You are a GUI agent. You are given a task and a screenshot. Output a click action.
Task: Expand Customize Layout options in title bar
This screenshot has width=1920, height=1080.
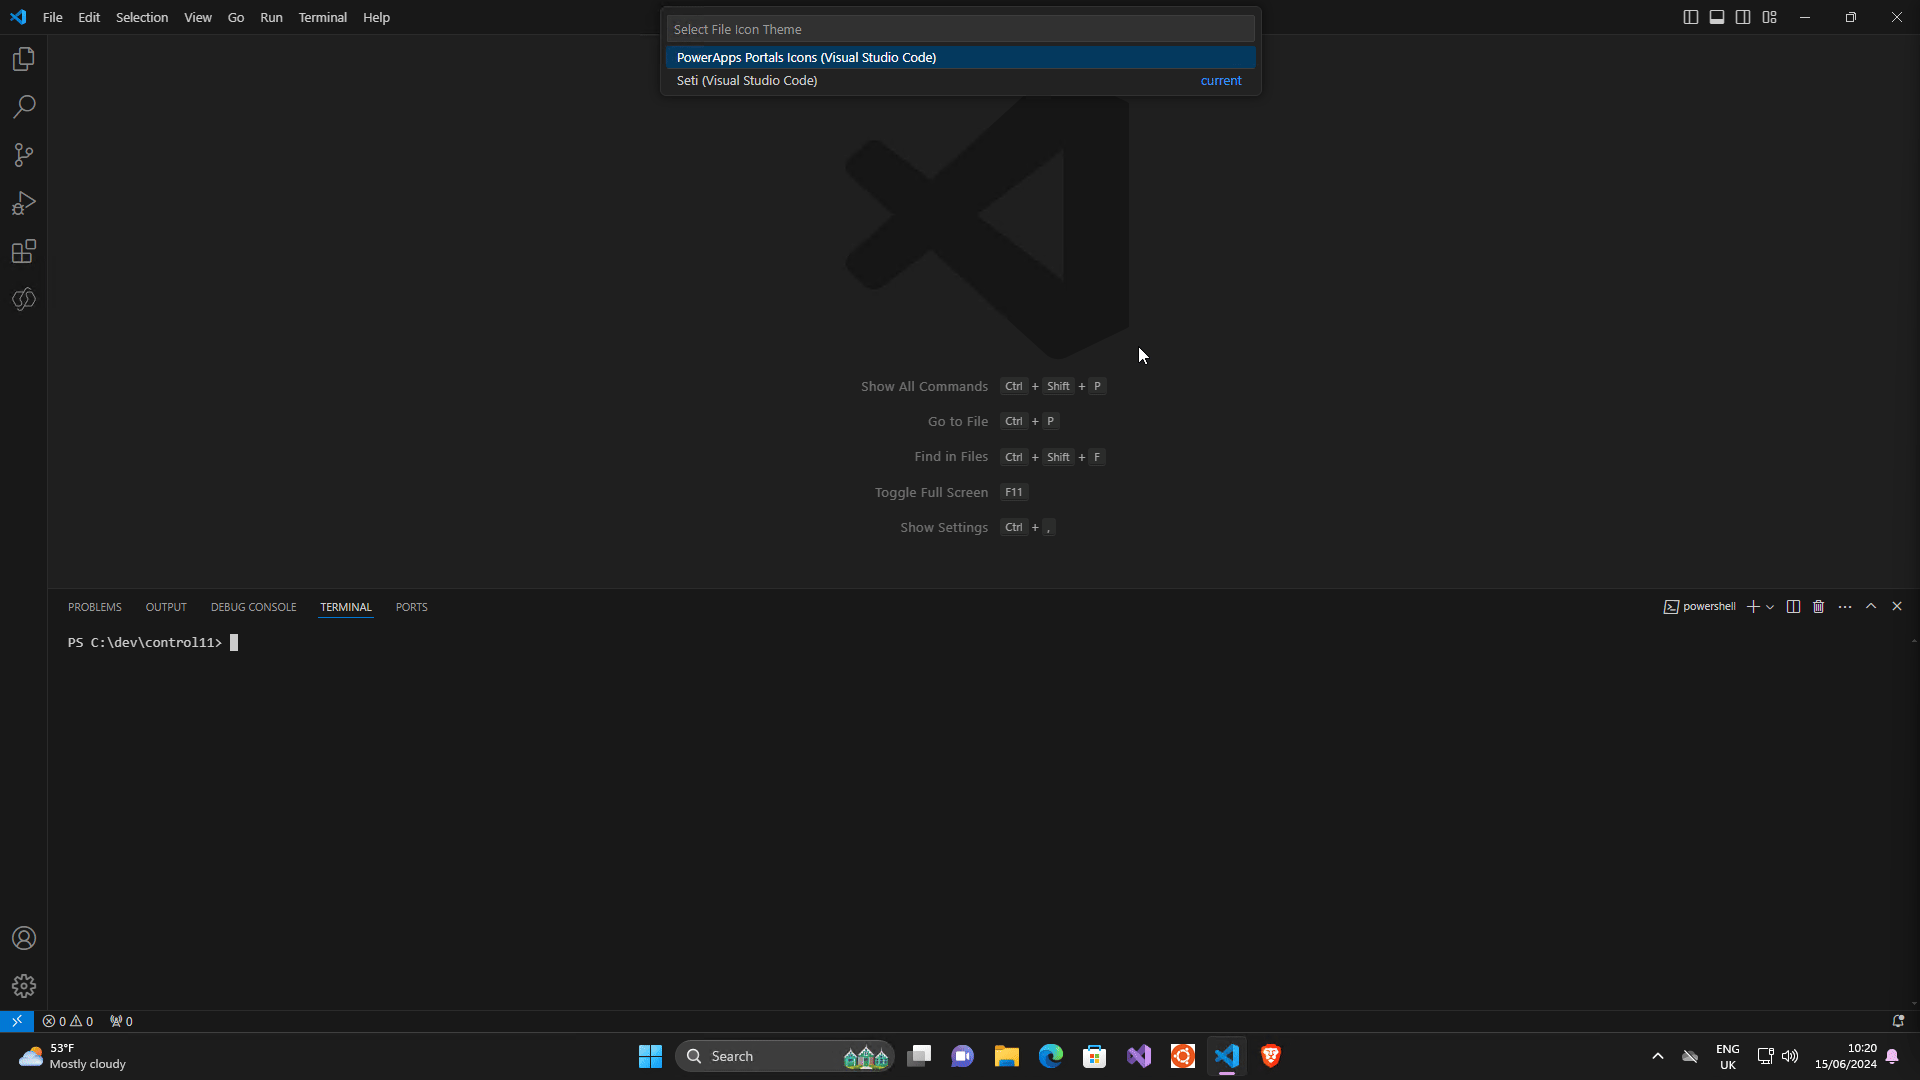point(1769,17)
